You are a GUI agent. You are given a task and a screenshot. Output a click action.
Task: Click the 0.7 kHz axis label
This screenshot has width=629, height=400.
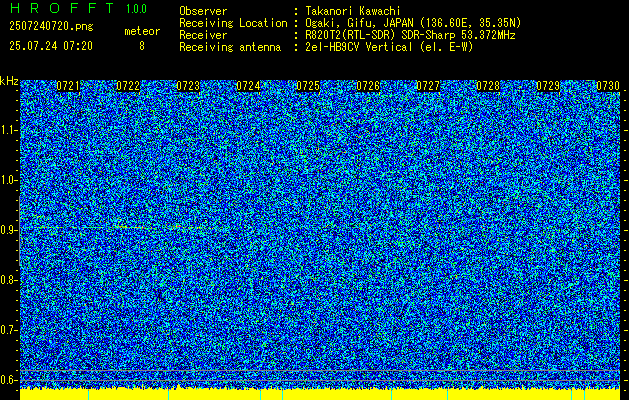[x=9, y=330]
